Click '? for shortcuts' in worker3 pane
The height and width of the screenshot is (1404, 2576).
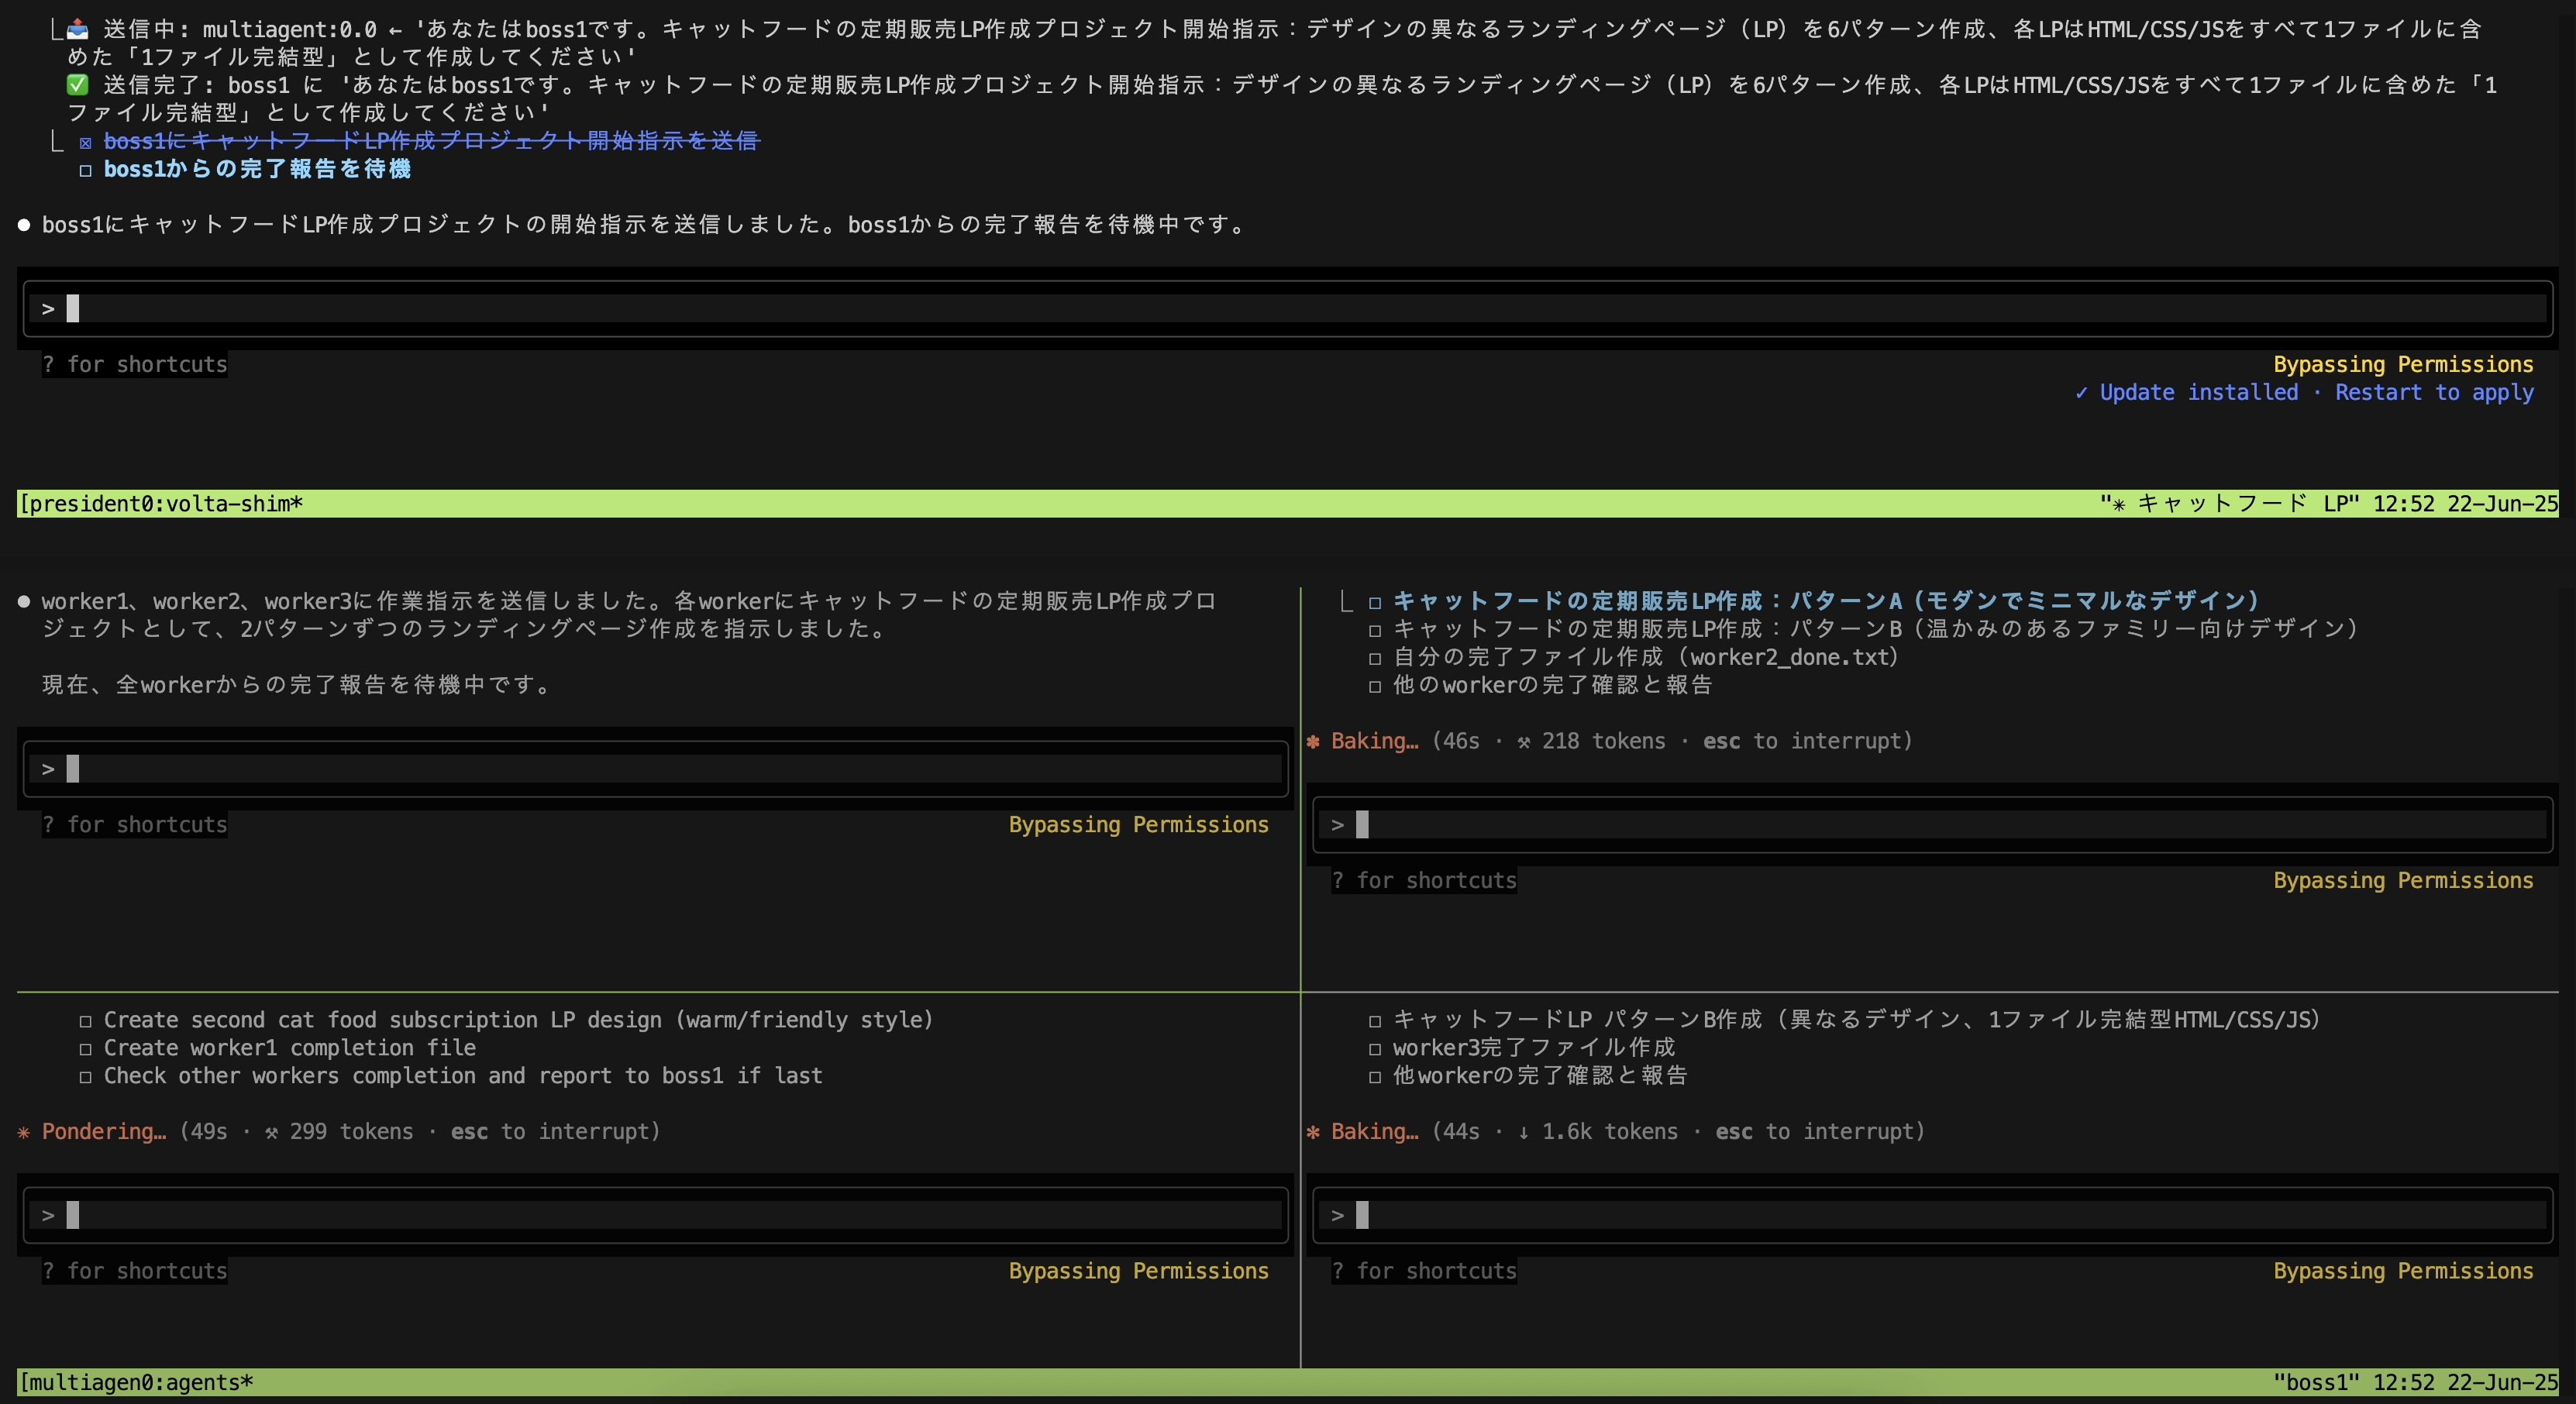(x=1424, y=1271)
